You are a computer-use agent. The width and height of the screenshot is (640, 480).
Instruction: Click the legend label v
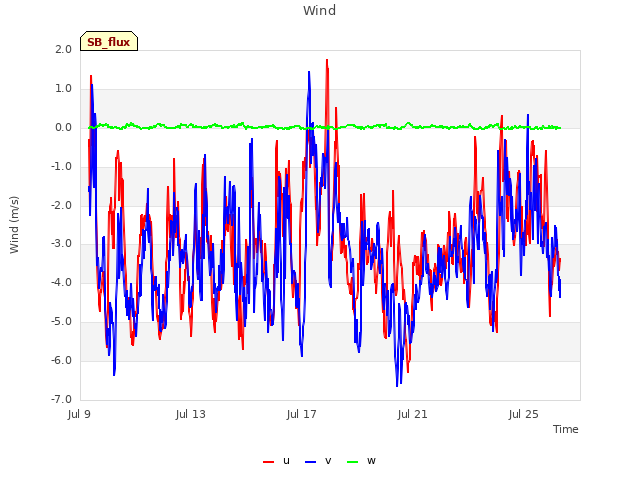coord(328,461)
